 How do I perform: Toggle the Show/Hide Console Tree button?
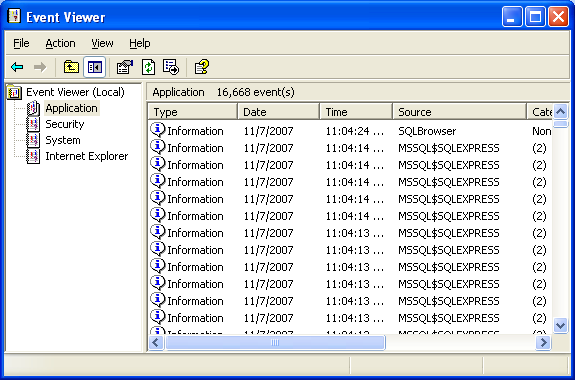pos(95,67)
